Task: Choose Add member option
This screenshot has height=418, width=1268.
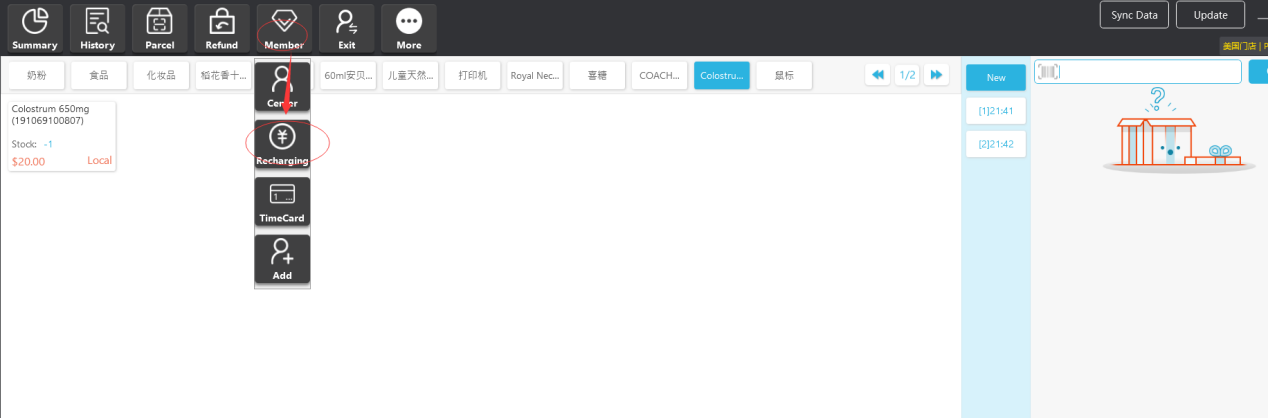Action: [x=282, y=259]
